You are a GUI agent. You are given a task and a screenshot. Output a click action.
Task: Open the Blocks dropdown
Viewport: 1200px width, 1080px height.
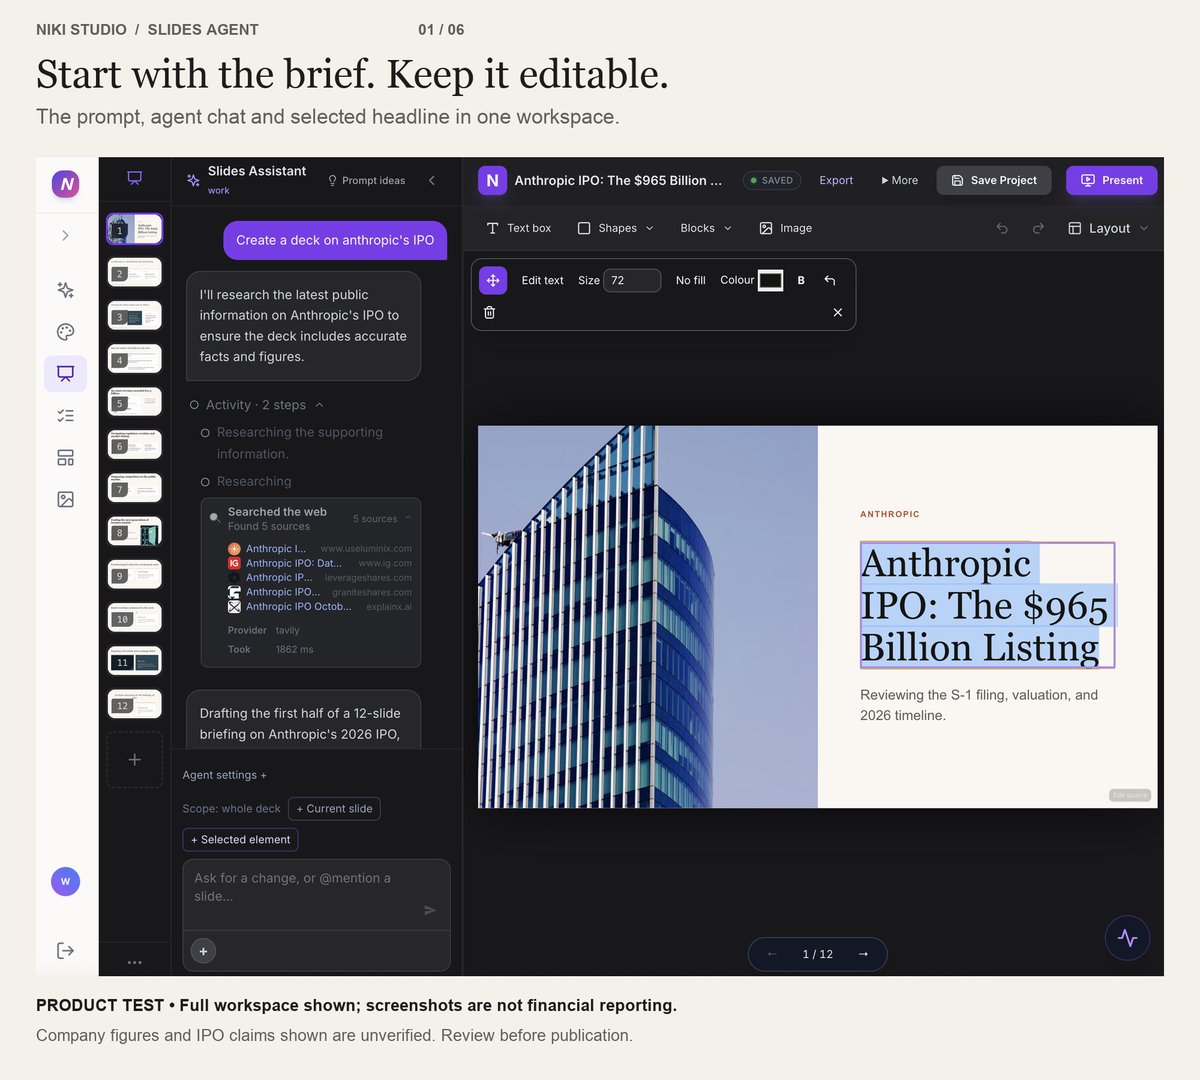click(706, 228)
